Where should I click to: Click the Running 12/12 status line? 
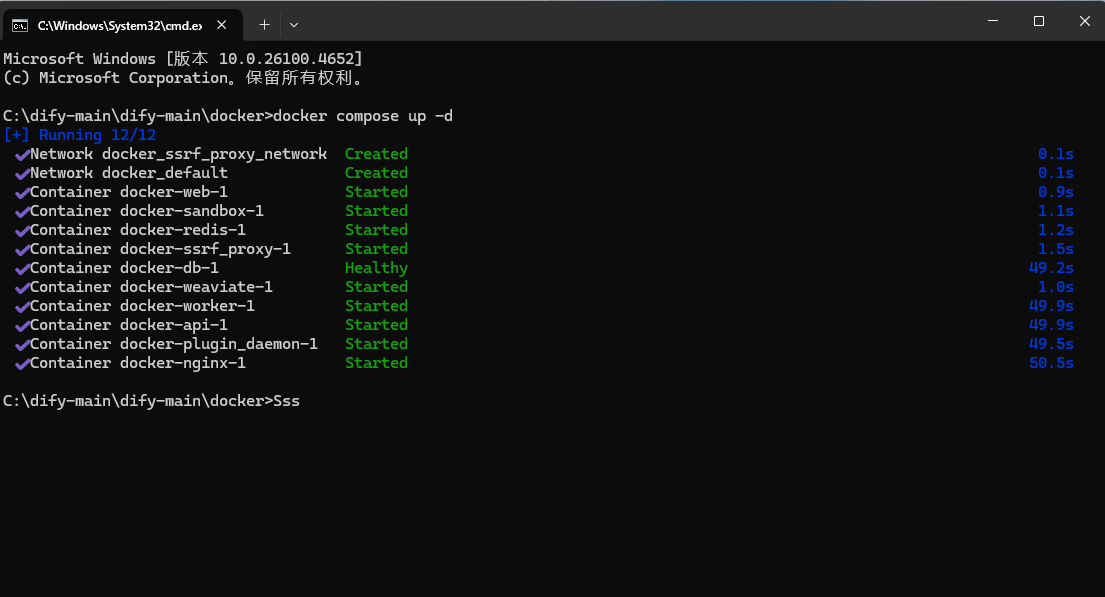(80, 134)
